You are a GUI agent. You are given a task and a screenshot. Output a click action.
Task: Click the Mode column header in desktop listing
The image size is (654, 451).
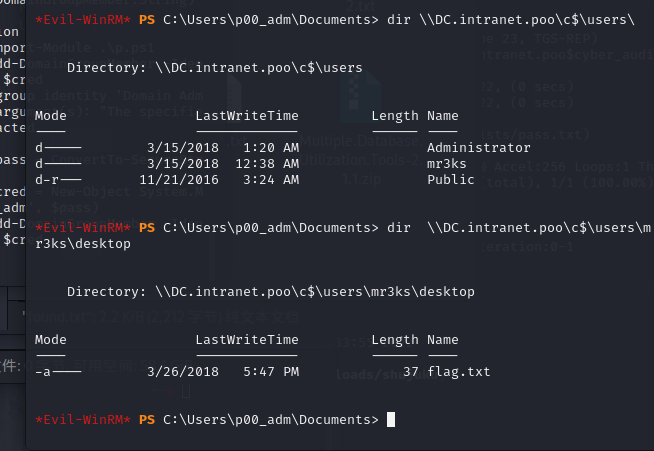pyautogui.click(x=51, y=340)
